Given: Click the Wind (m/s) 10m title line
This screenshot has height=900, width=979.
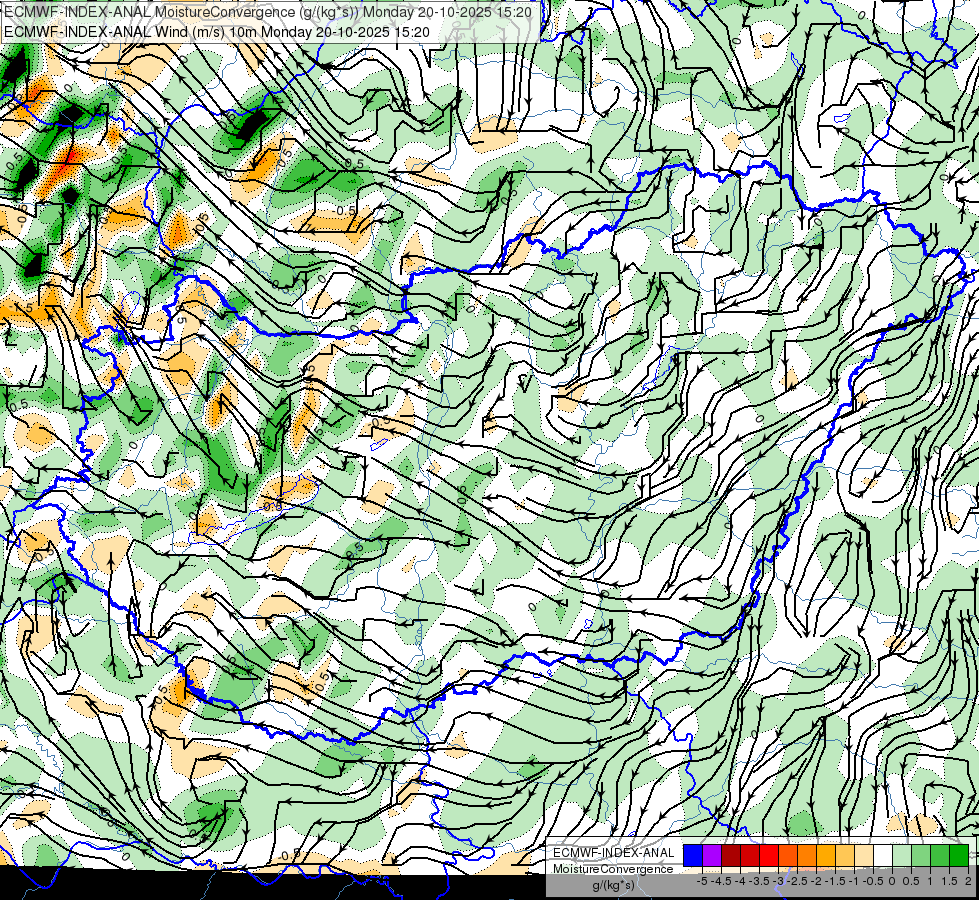Looking at the screenshot, I should click(x=217, y=31).
